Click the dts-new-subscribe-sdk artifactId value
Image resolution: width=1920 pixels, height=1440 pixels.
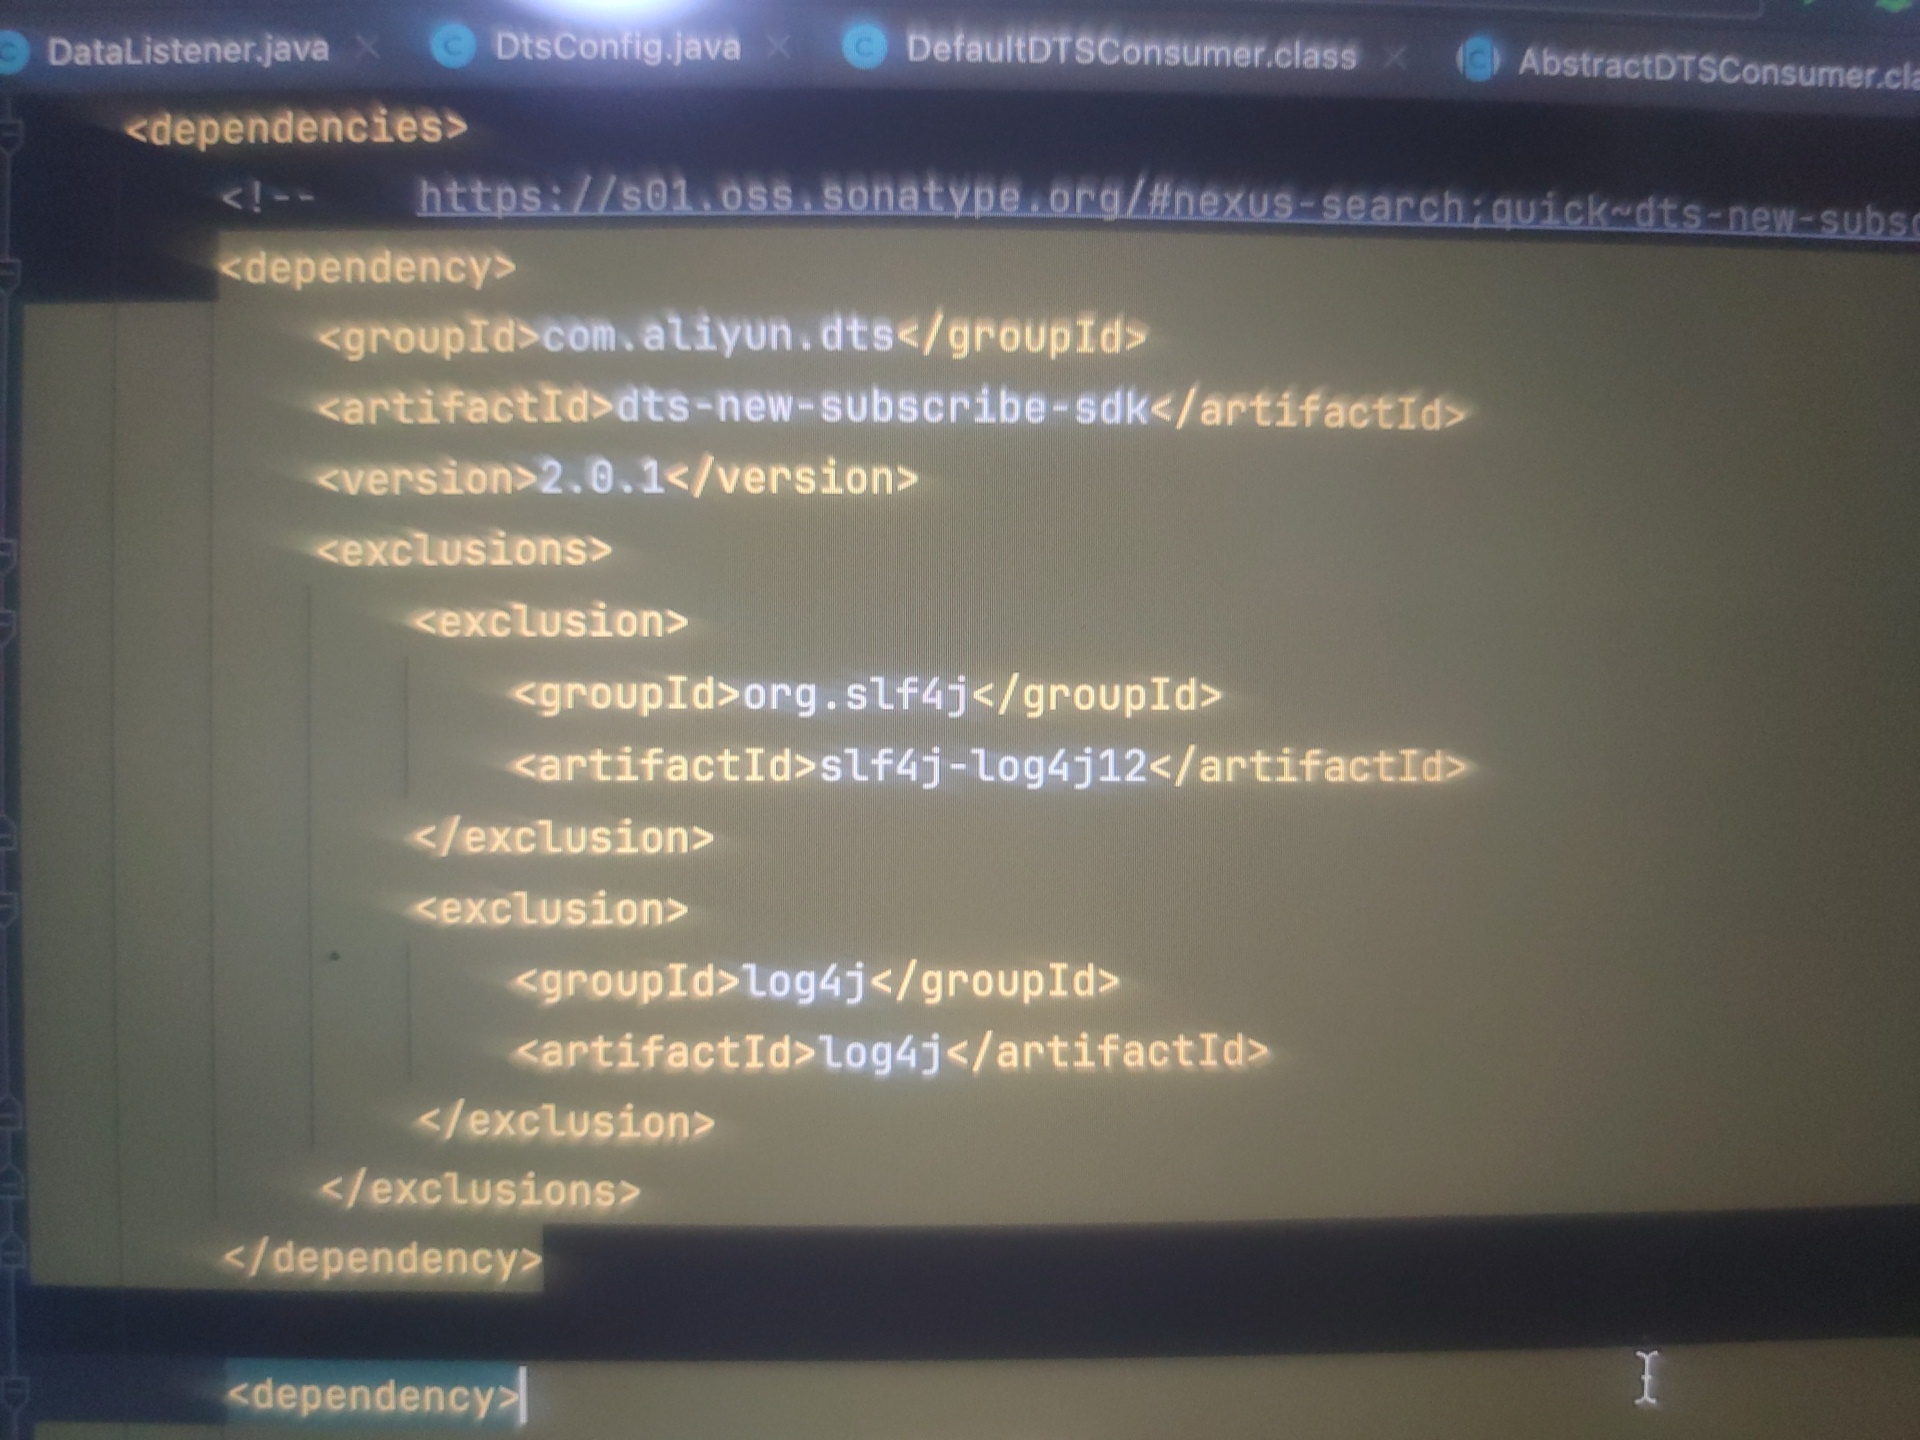click(883, 407)
